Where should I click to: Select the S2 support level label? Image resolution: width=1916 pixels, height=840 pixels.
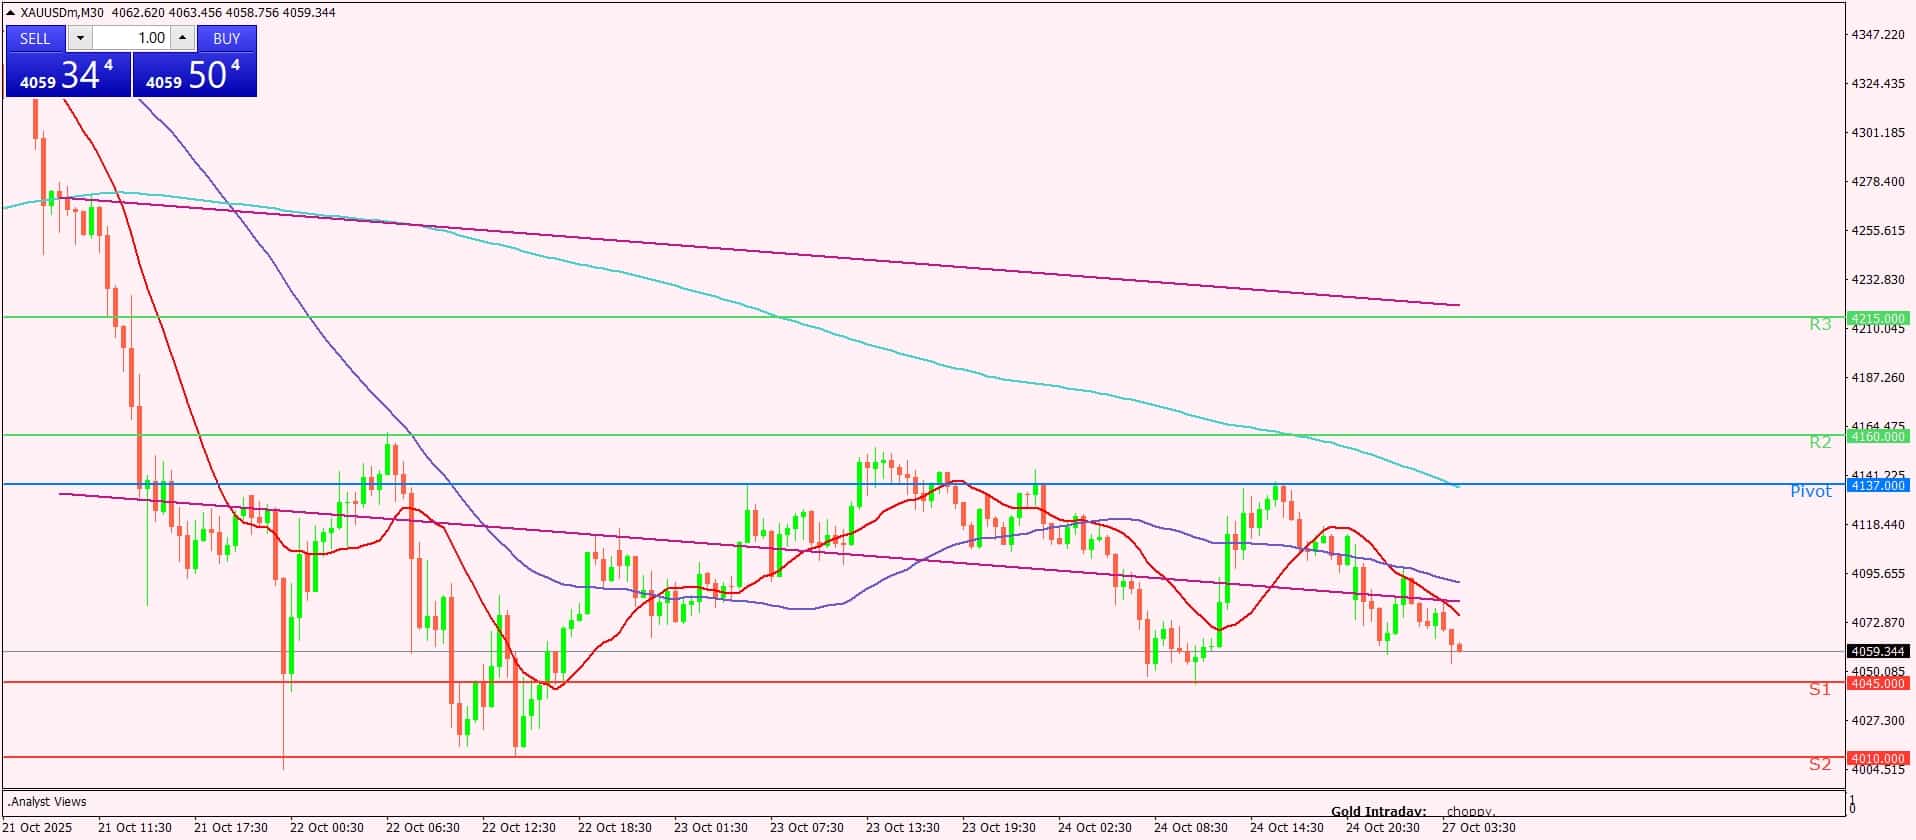pos(1819,764)
